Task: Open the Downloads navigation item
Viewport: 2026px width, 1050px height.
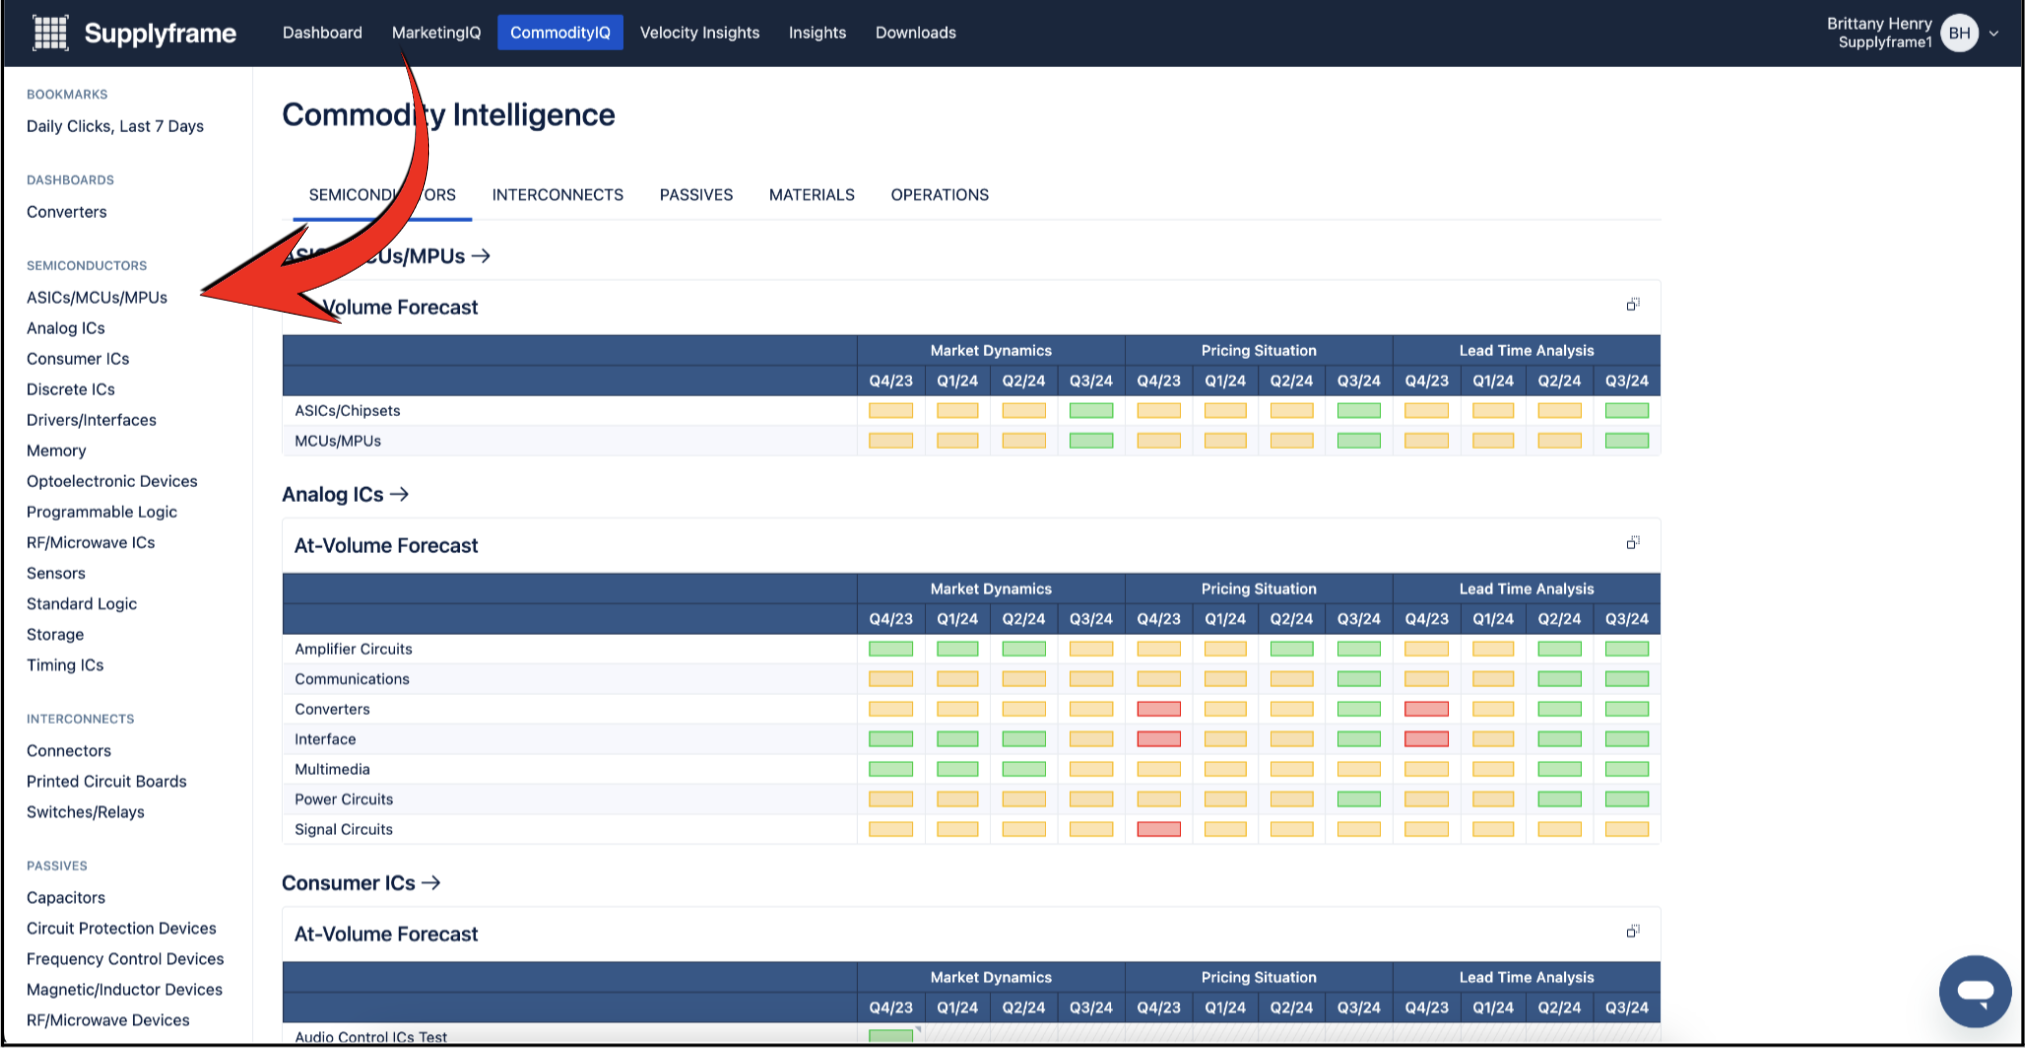Action: pyautogui.click(x=915, y=33)
